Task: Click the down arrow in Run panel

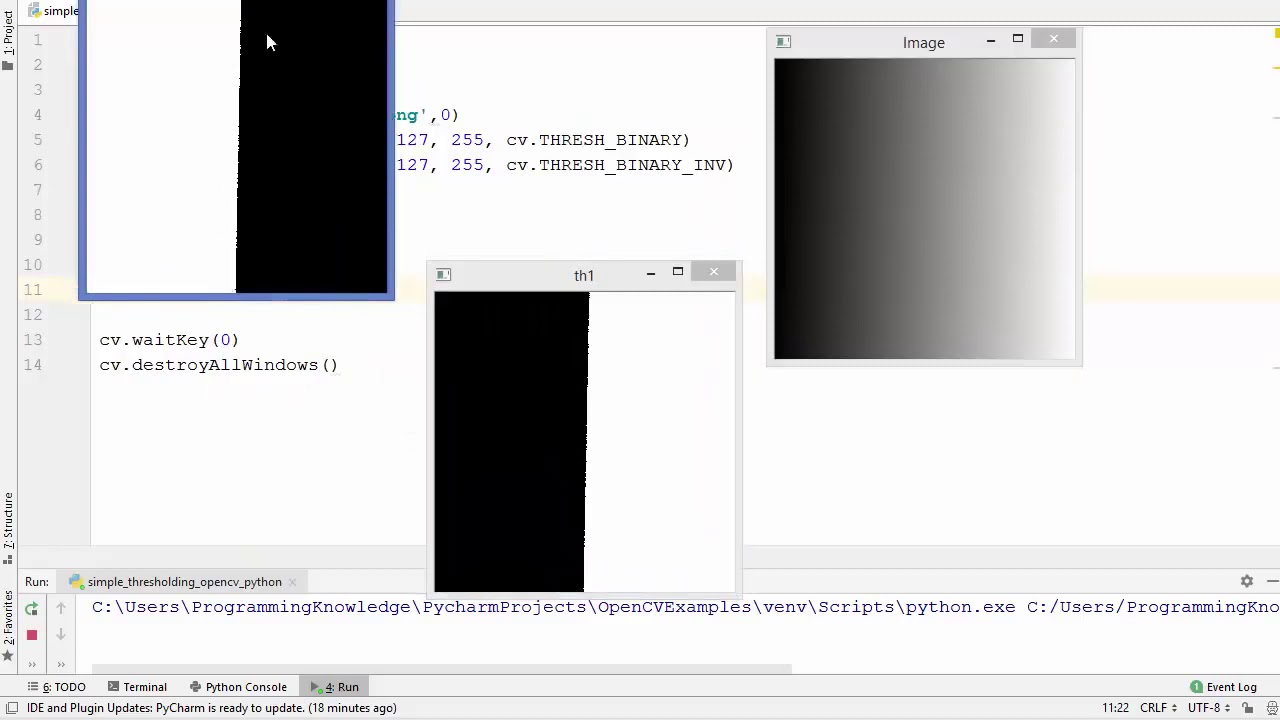Action: (x=61, y=634)
